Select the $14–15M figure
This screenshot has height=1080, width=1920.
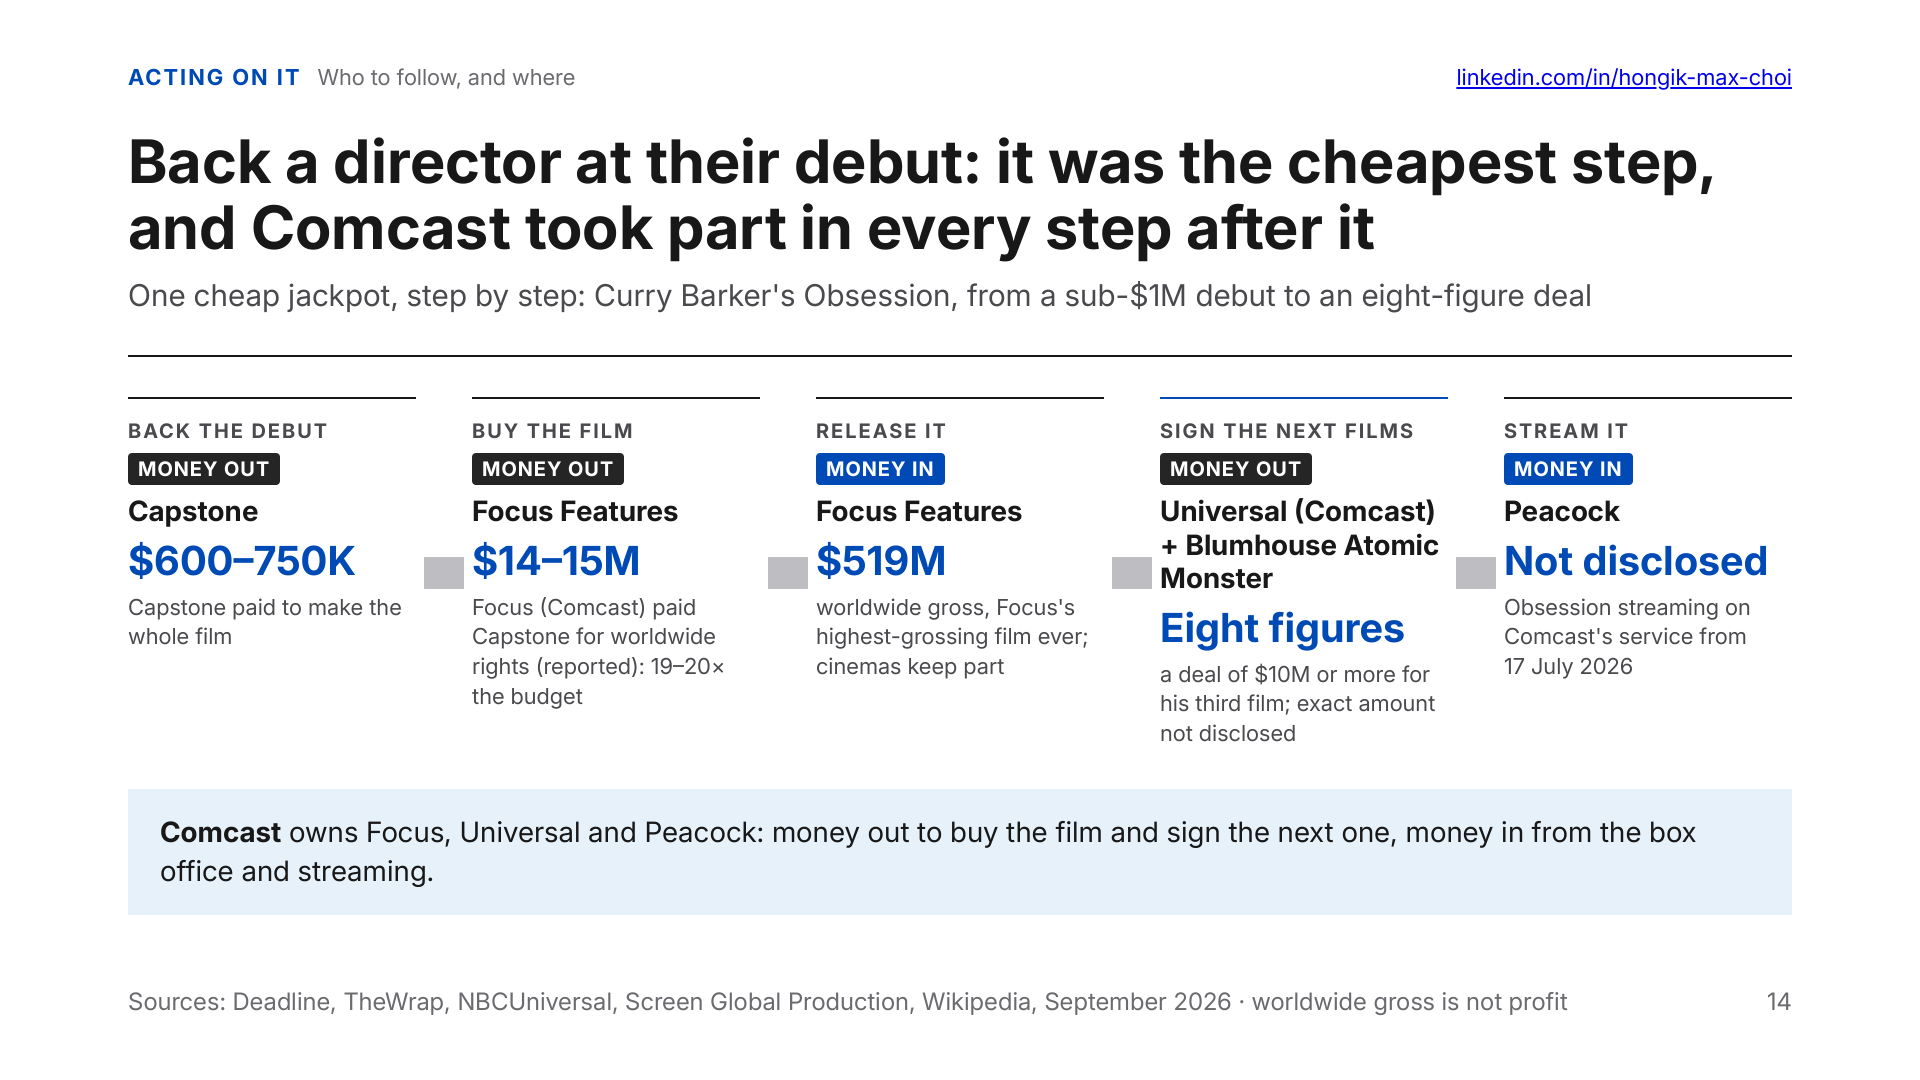pyautogui.click(x=556, y=561)
